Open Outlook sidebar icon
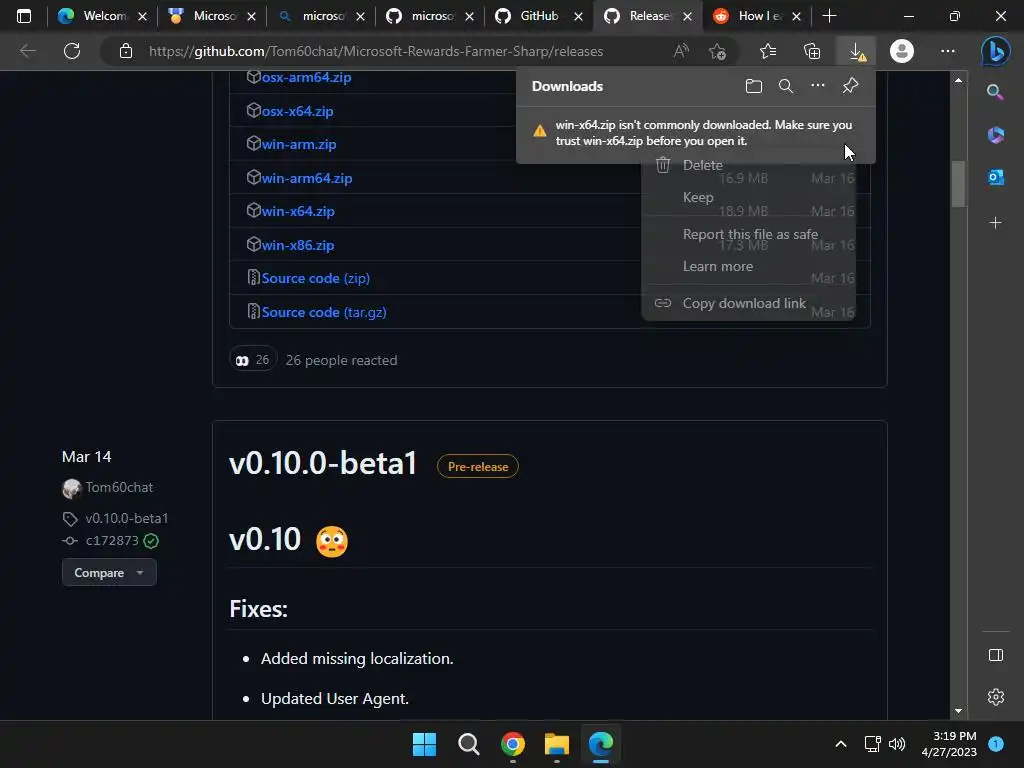 coord(995,177)
